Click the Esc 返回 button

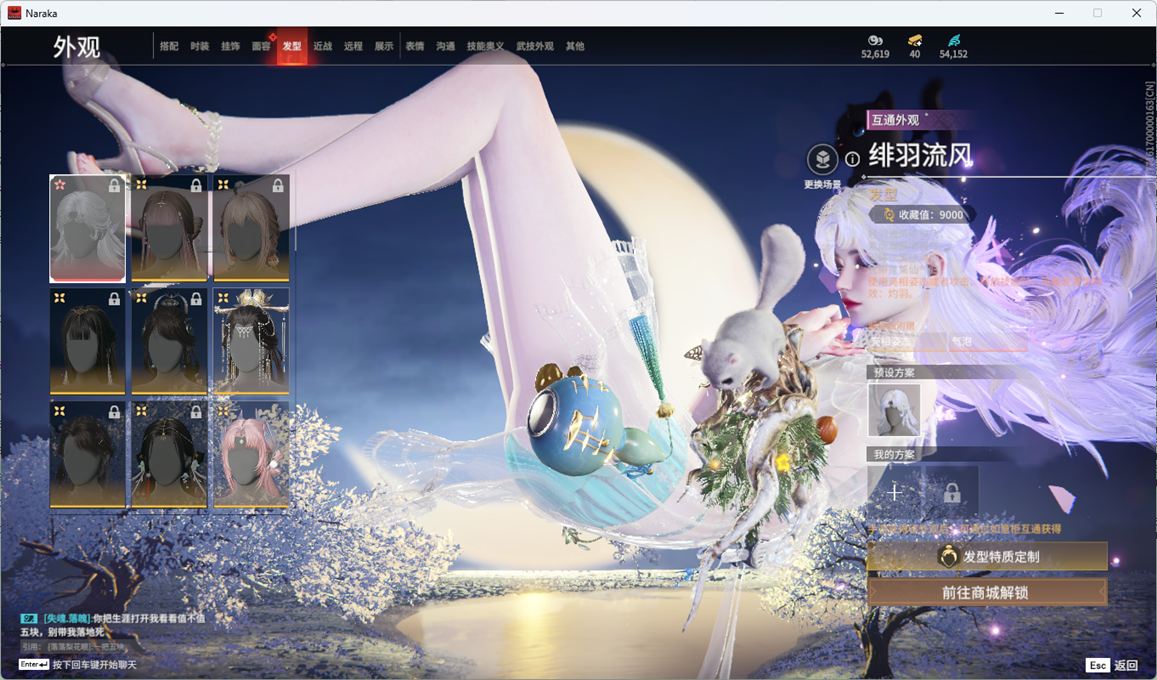(1112, 665)
